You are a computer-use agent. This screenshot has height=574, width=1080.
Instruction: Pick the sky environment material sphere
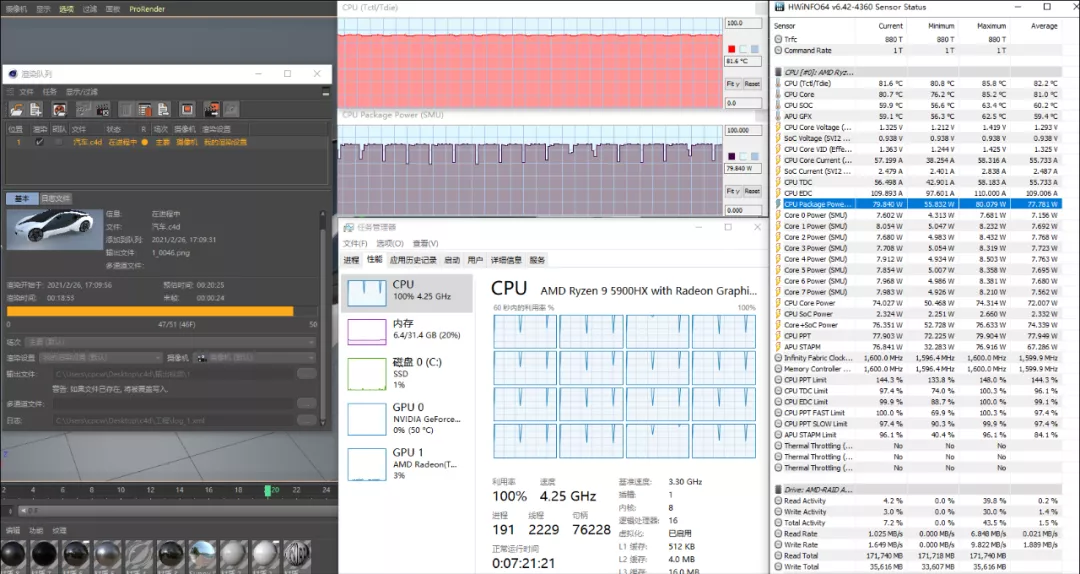click(x=202, y=554)
